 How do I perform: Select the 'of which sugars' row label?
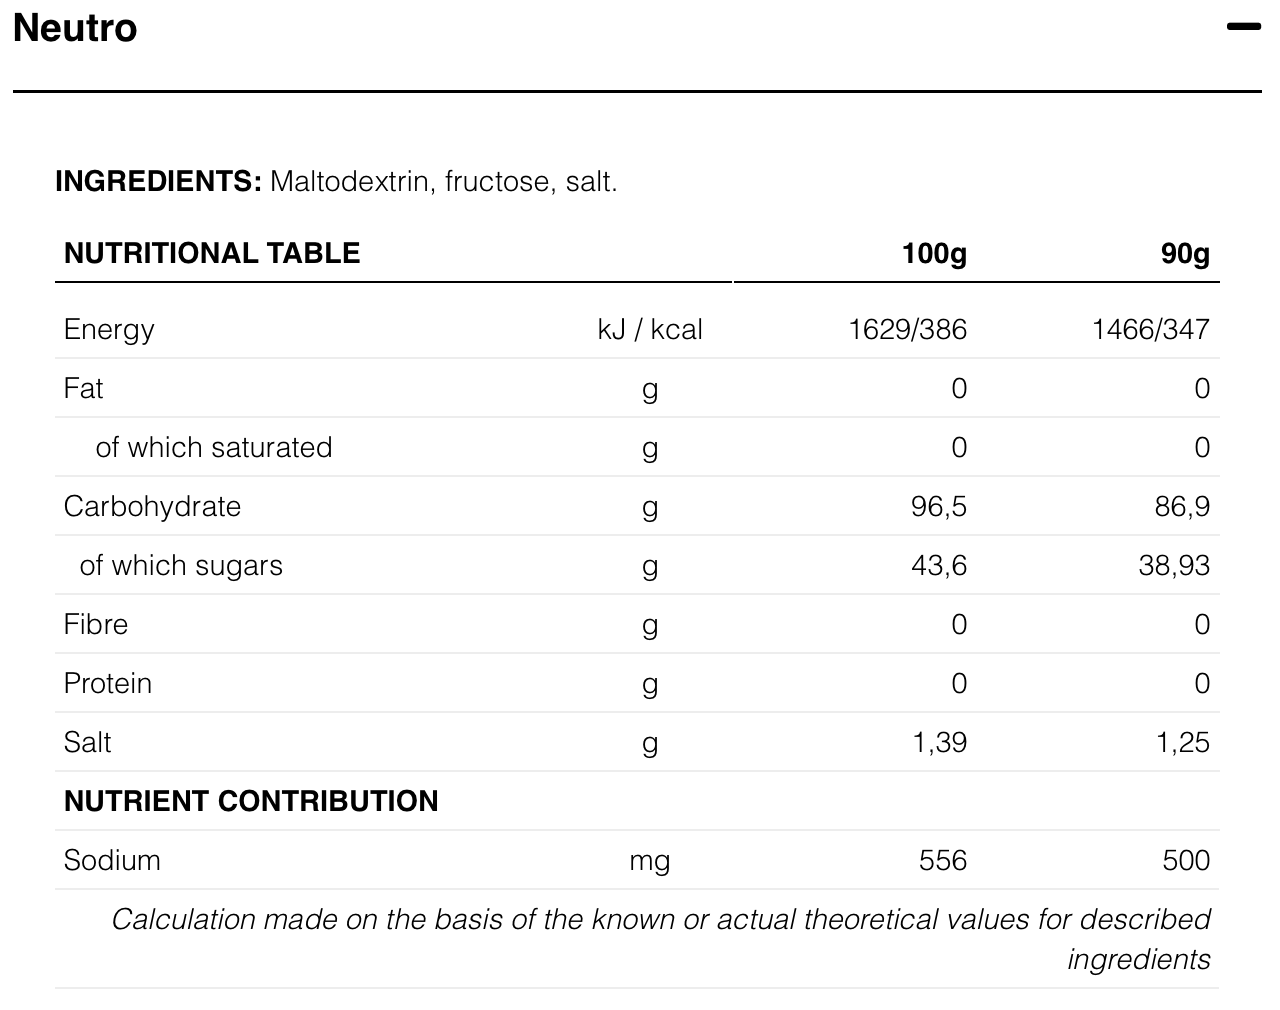point(181,565)
